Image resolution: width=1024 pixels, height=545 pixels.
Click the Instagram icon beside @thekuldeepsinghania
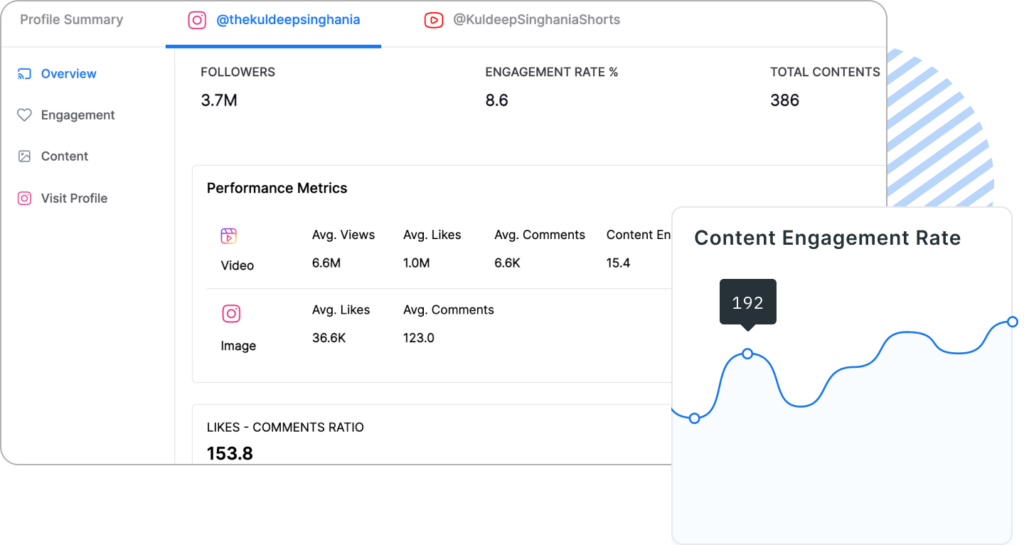(x=197, y=20)
